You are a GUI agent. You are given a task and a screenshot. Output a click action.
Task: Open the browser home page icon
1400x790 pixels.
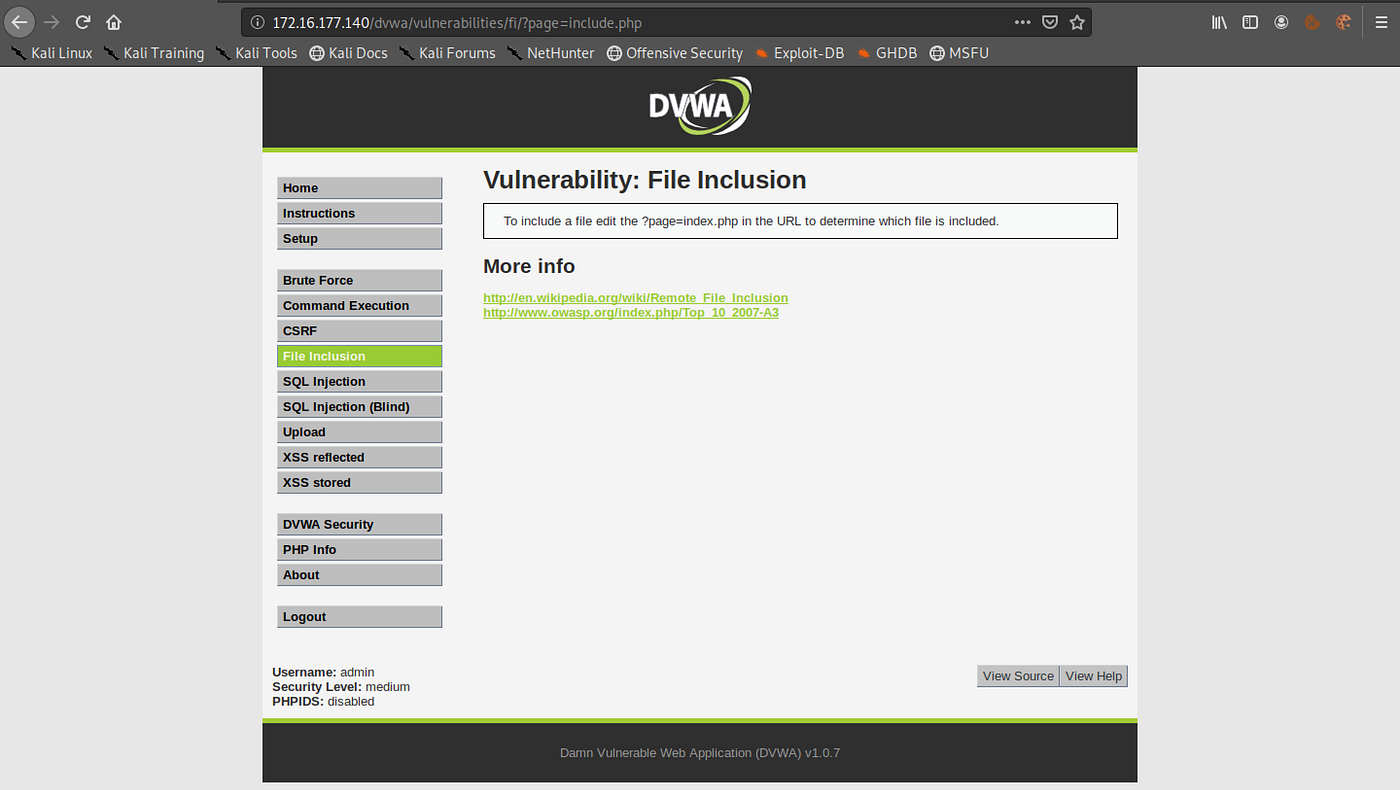click(114, 21)
